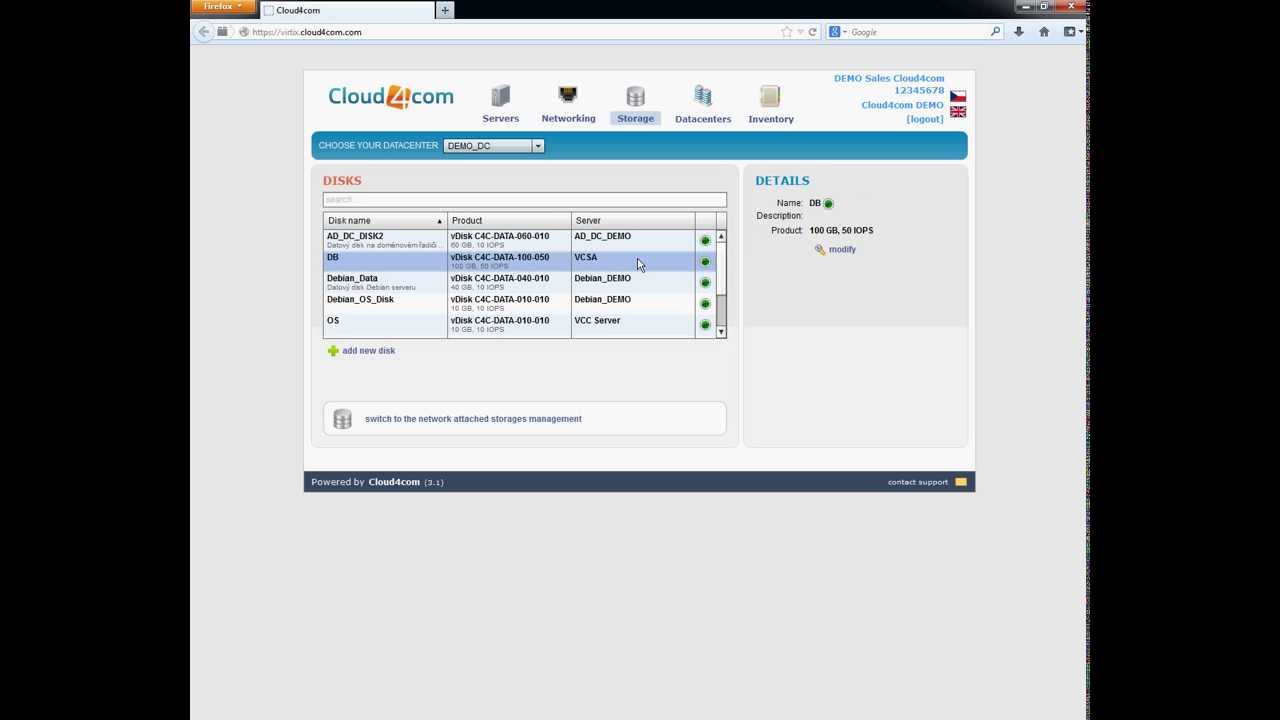Open a new browser tab with plus

point(445,10)
